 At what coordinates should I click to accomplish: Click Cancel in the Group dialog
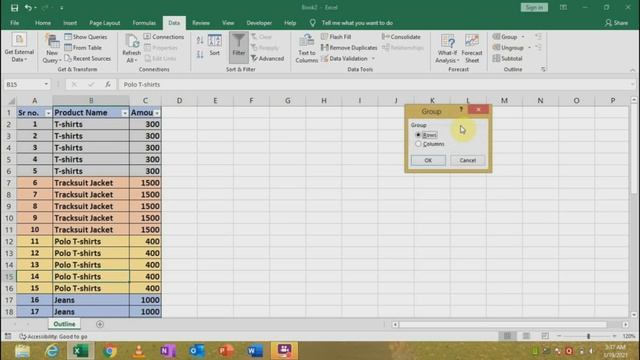point(467,160)
